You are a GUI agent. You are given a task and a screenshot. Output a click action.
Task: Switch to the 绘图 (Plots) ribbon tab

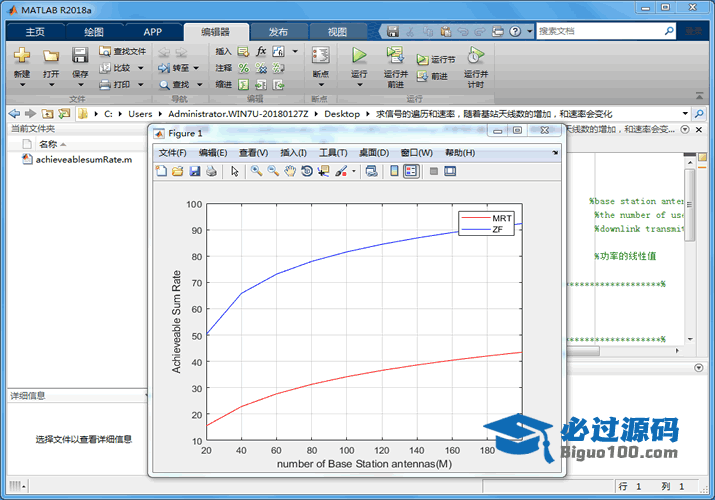coord(93,32)
